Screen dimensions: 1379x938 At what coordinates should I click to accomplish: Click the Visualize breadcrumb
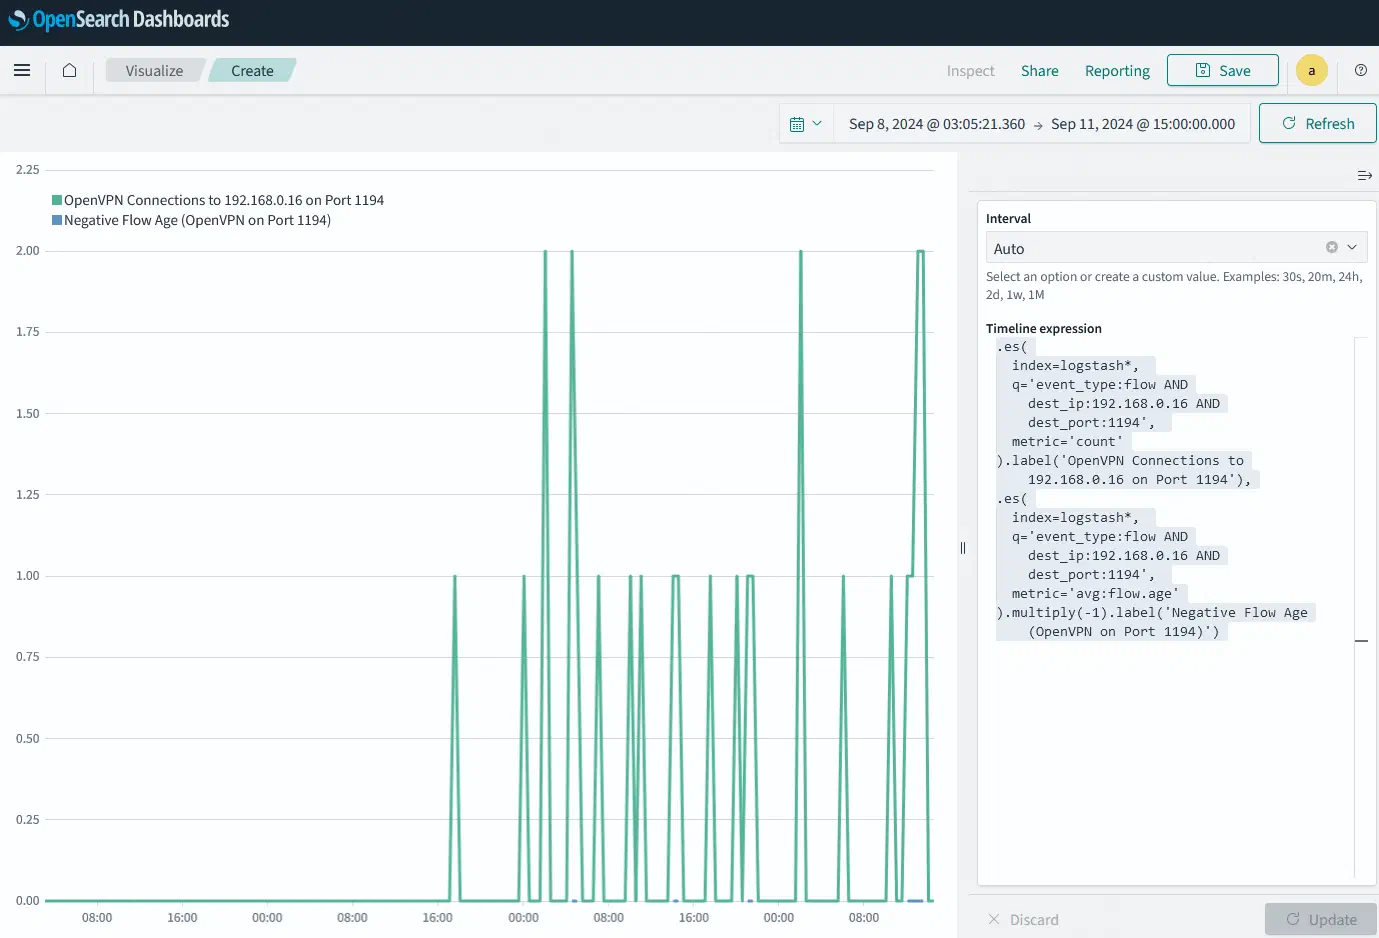click(155, 71)
